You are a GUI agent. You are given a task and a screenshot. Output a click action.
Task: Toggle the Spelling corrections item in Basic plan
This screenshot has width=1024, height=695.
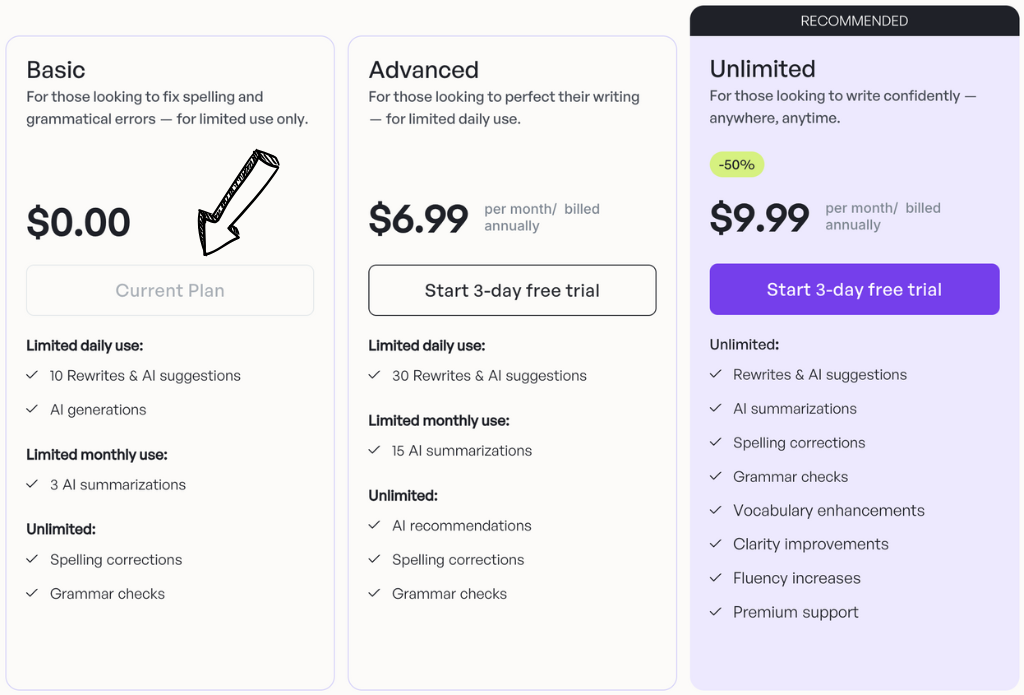tap(116, 560)
